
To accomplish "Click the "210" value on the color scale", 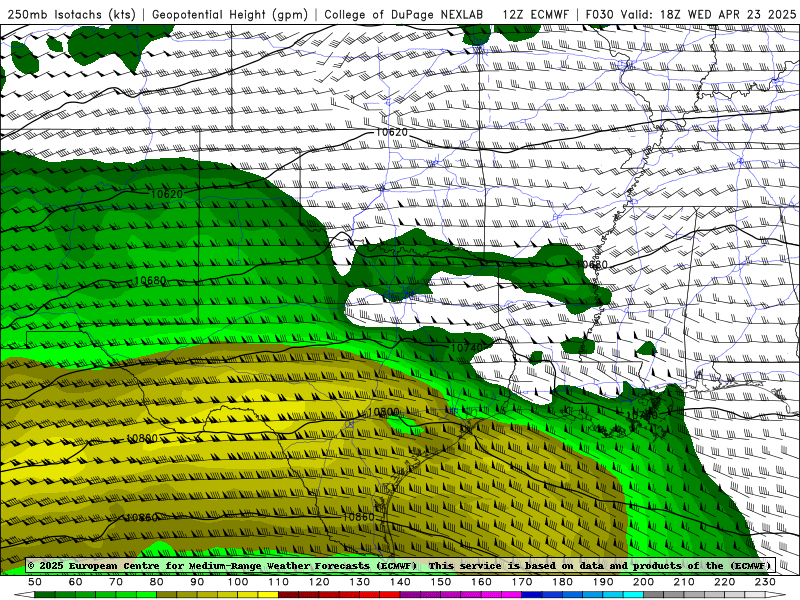I will click(685, 582).
